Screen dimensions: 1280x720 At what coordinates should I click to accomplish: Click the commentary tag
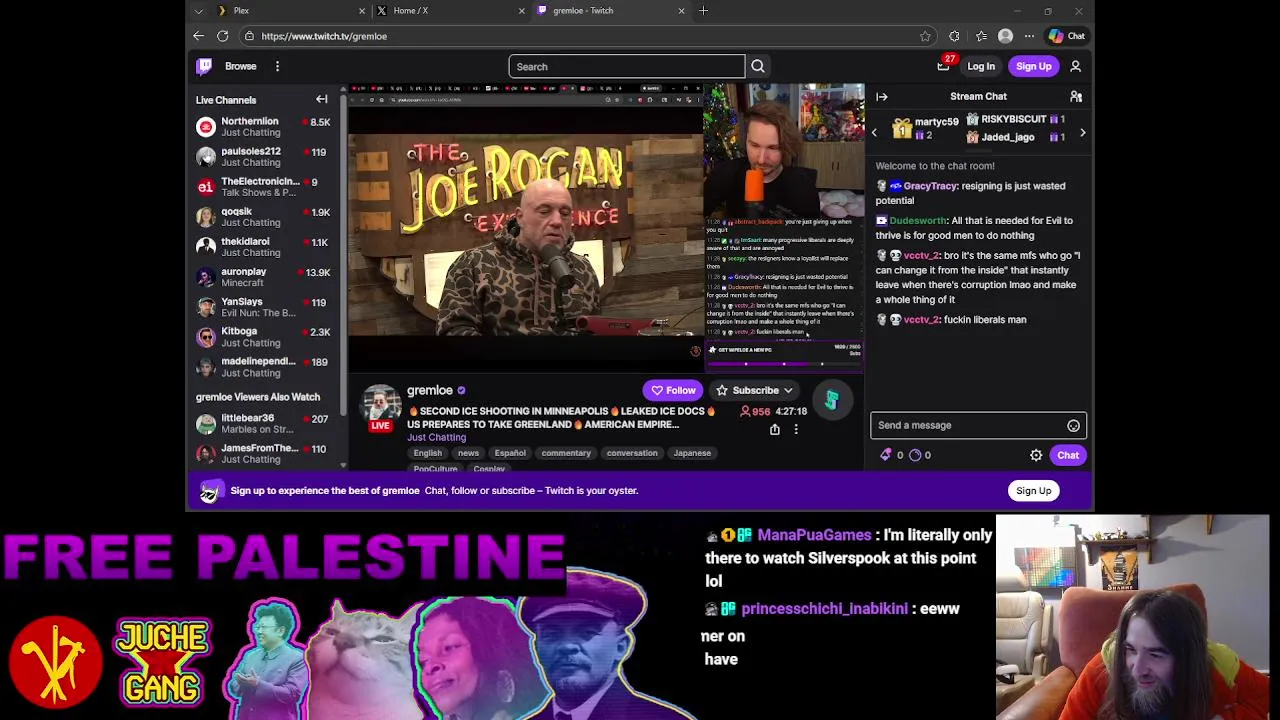[566, 453]
